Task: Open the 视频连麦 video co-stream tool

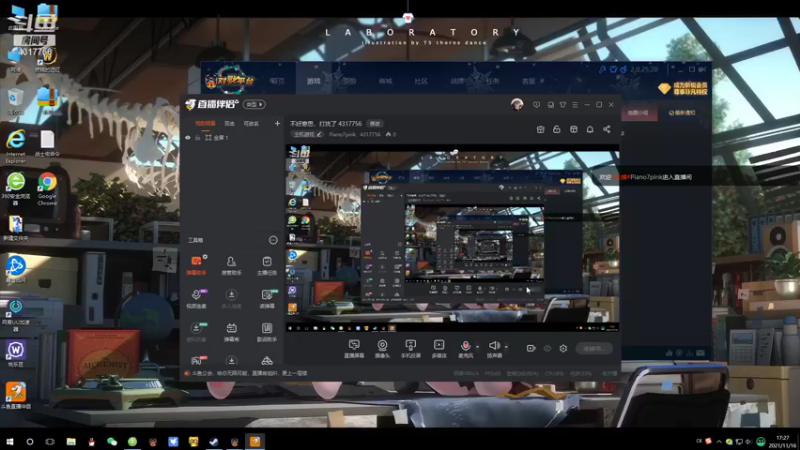Action: 196,298
